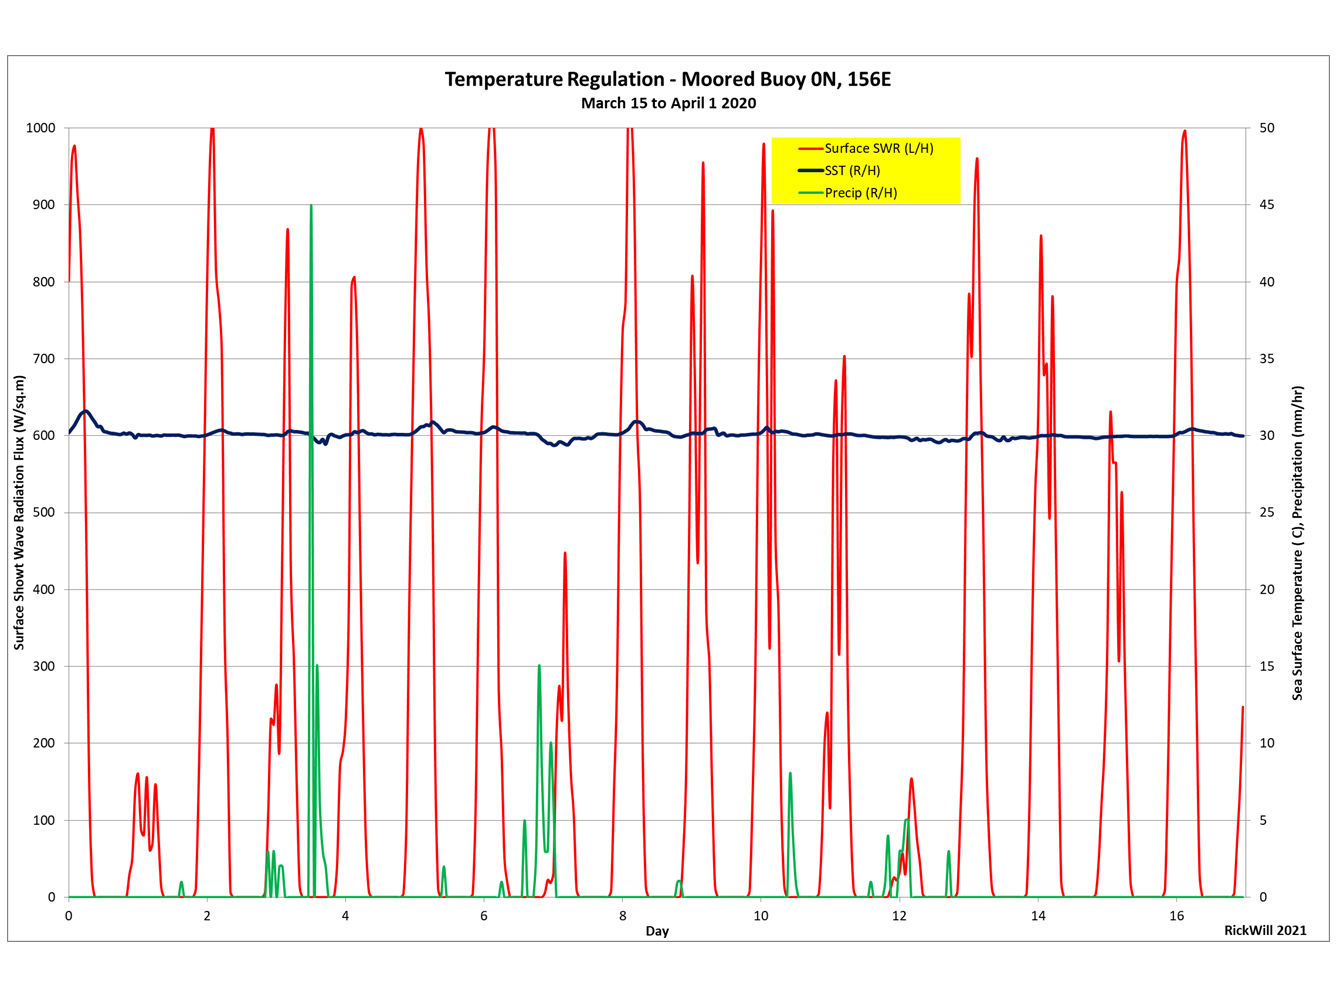Click the 600 label on left axis

point(44,435)
